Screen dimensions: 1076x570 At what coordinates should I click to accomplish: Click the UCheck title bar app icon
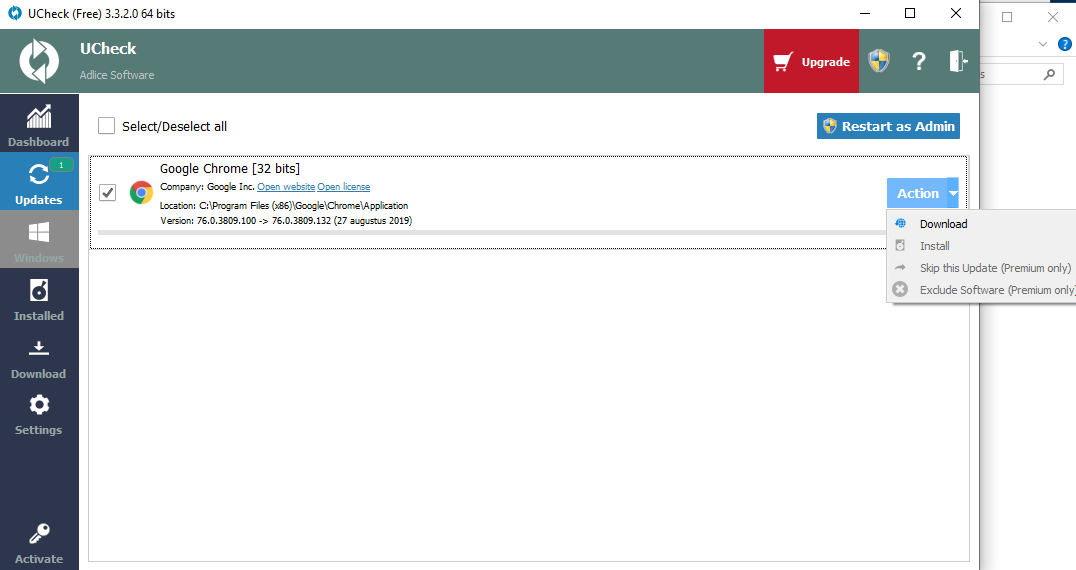[14, 14]
